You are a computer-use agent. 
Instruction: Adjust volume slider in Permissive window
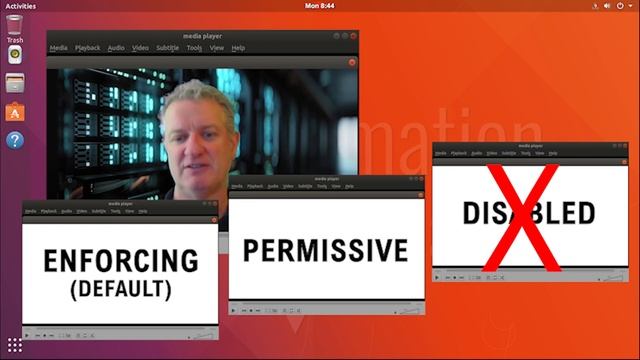coord(409,311)
